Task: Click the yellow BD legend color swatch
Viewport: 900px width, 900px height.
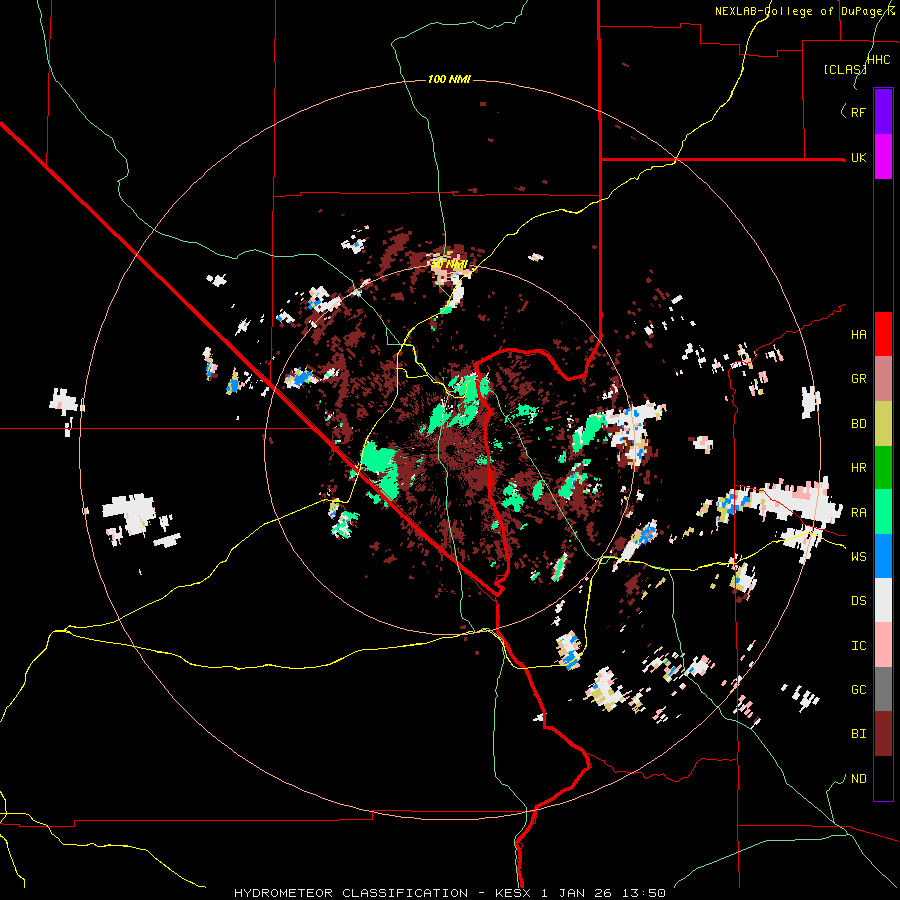Action: click(883, 424)
